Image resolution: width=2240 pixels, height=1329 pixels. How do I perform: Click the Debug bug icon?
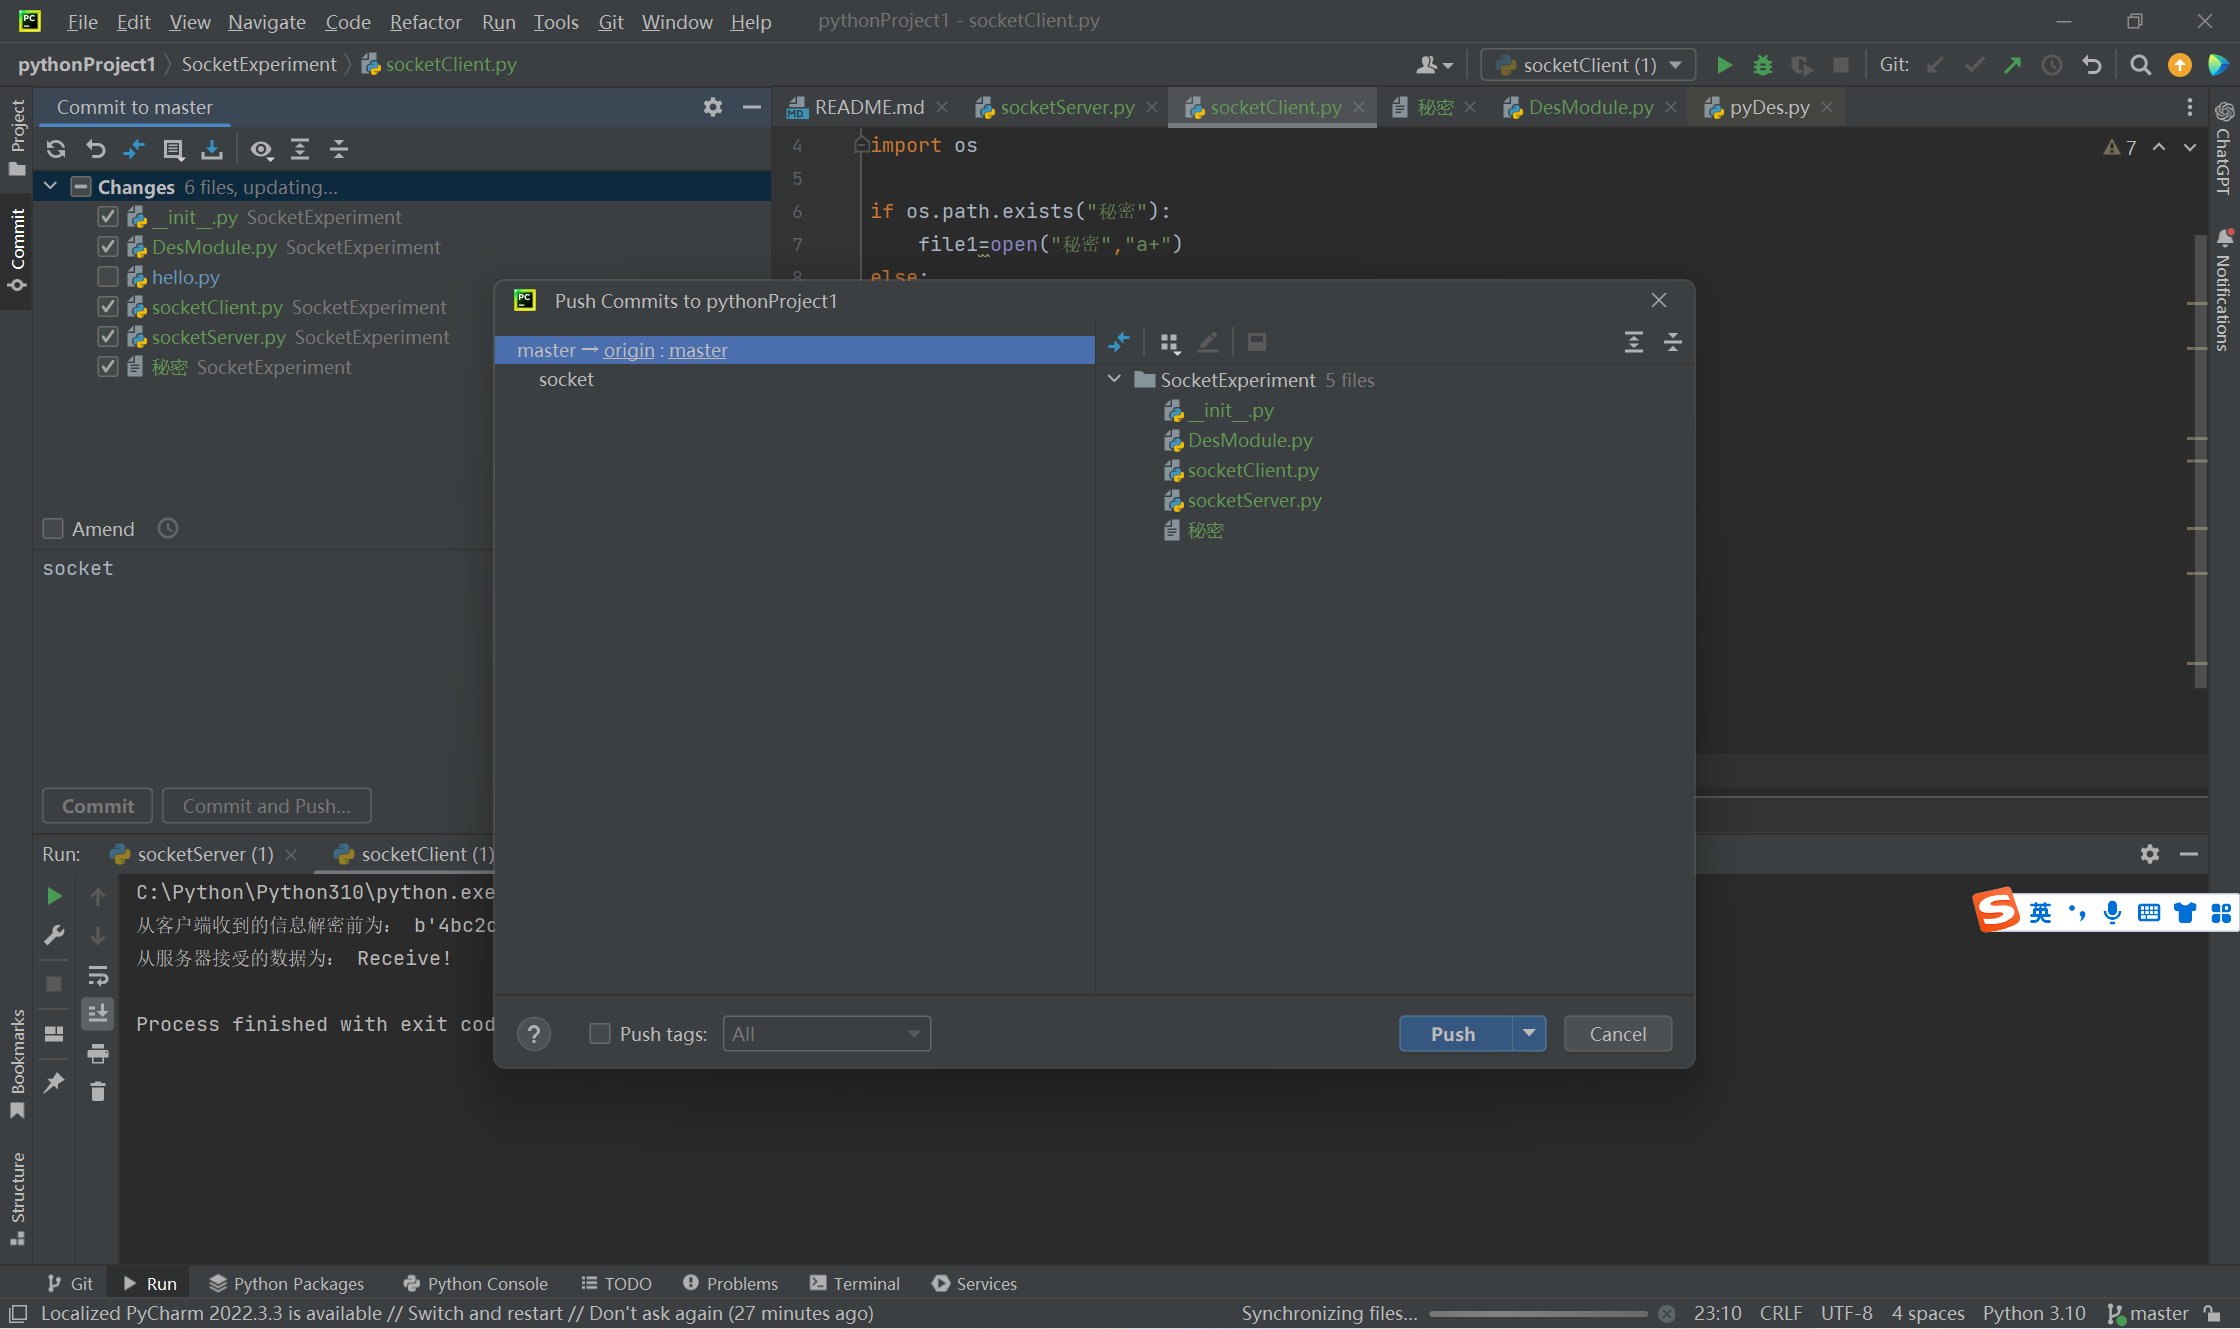[x=1762, y=65]
